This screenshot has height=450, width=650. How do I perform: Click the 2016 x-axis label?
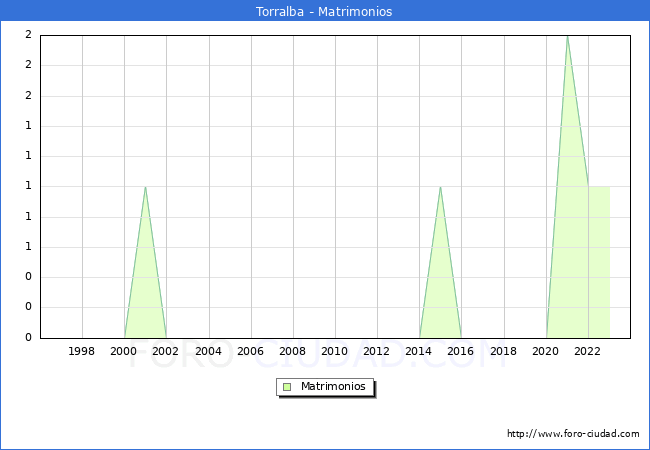[x=461, y=351]
